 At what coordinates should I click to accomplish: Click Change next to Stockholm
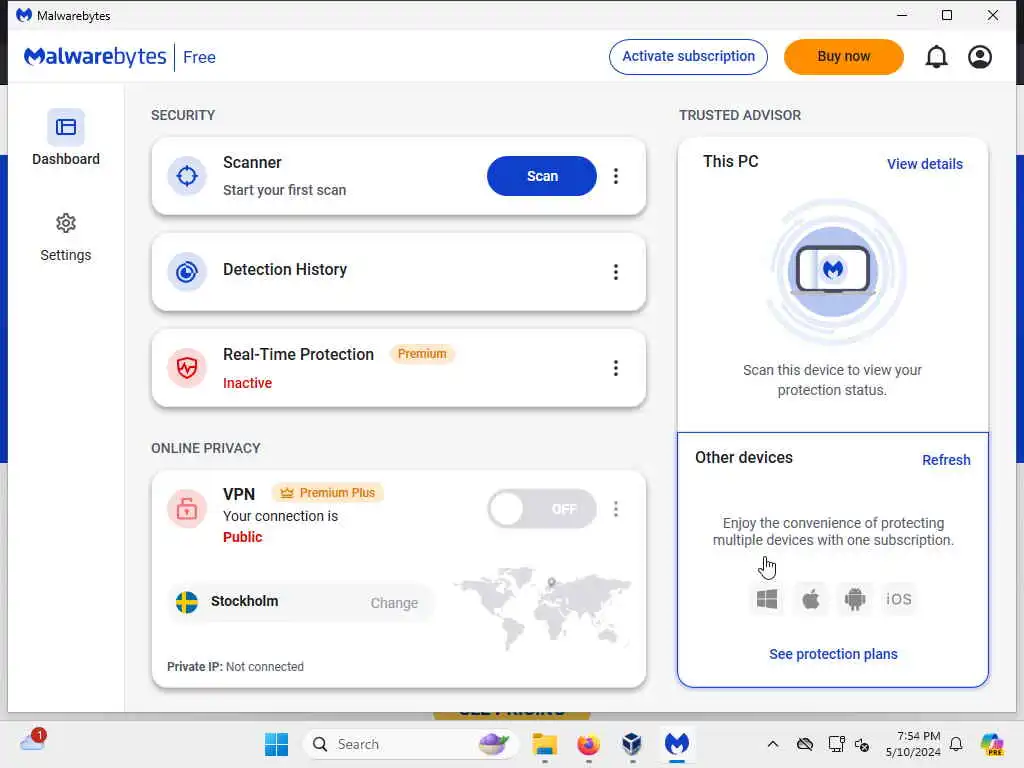click(x=394, y=603)
